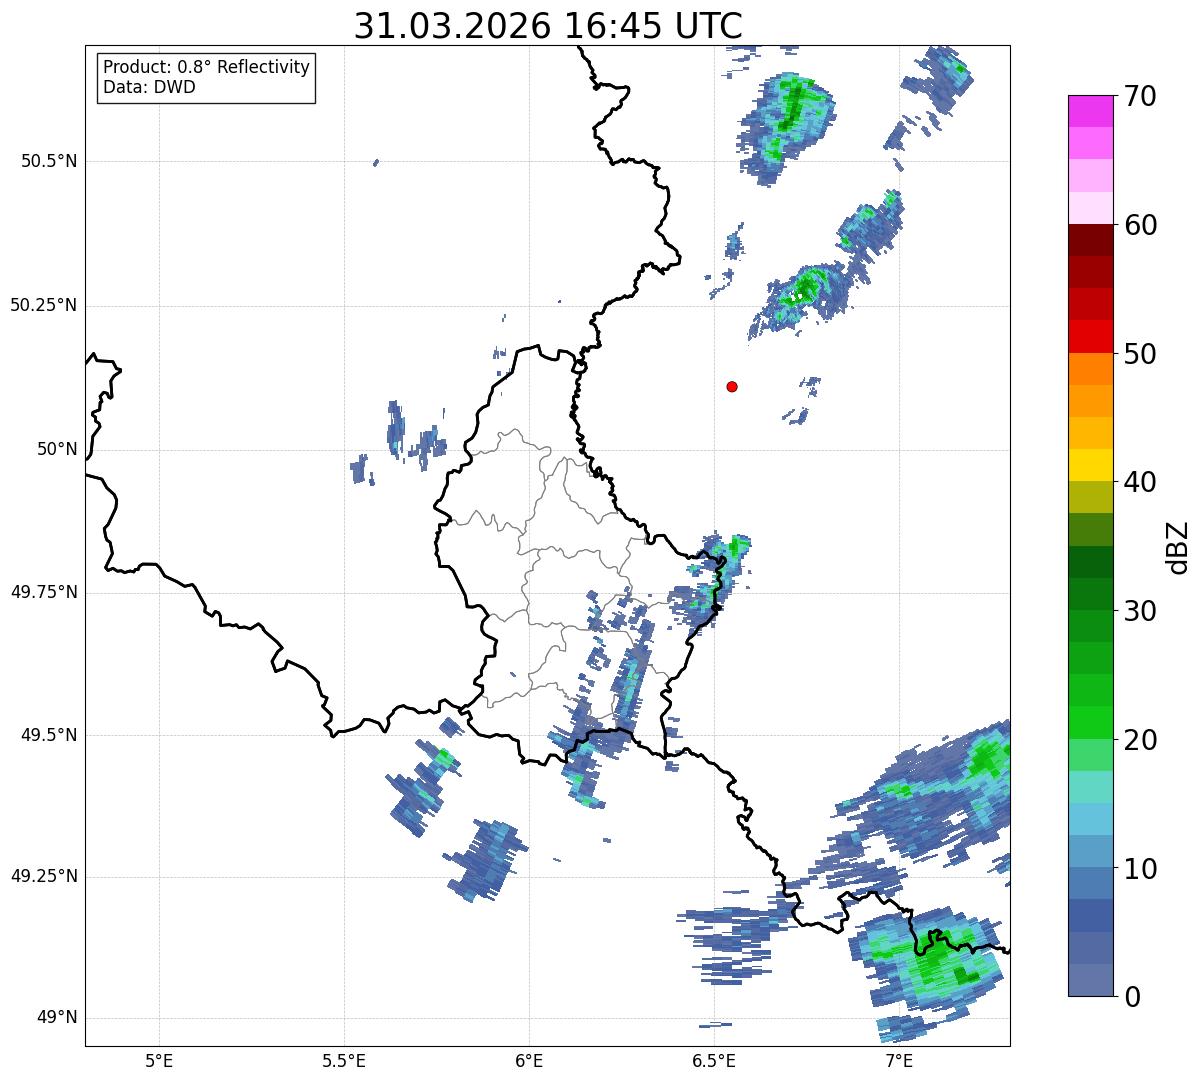Click the 49.5°N latitude label
Viewport: 1202px width, 1081px height.
pos(49,735)
